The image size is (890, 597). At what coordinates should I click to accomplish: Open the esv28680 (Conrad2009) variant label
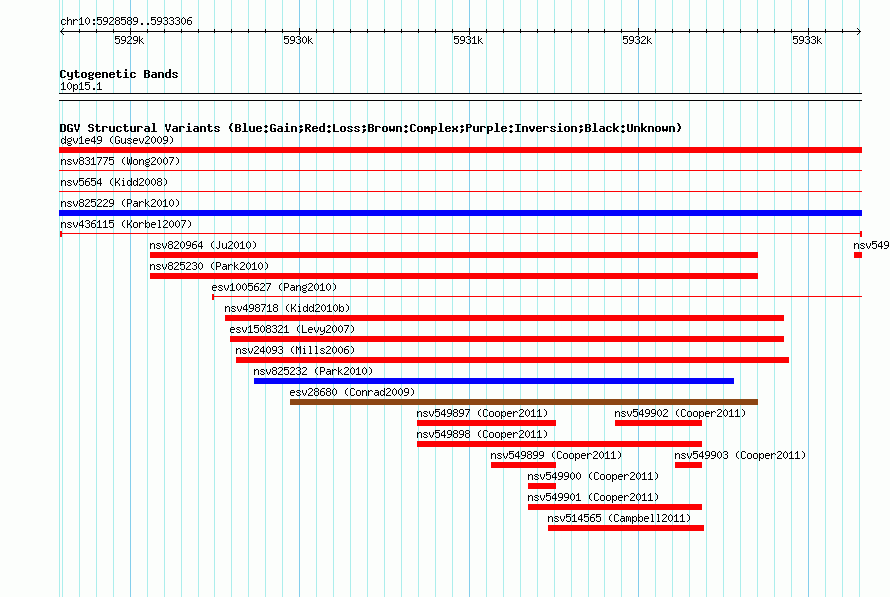pos(352,392)
